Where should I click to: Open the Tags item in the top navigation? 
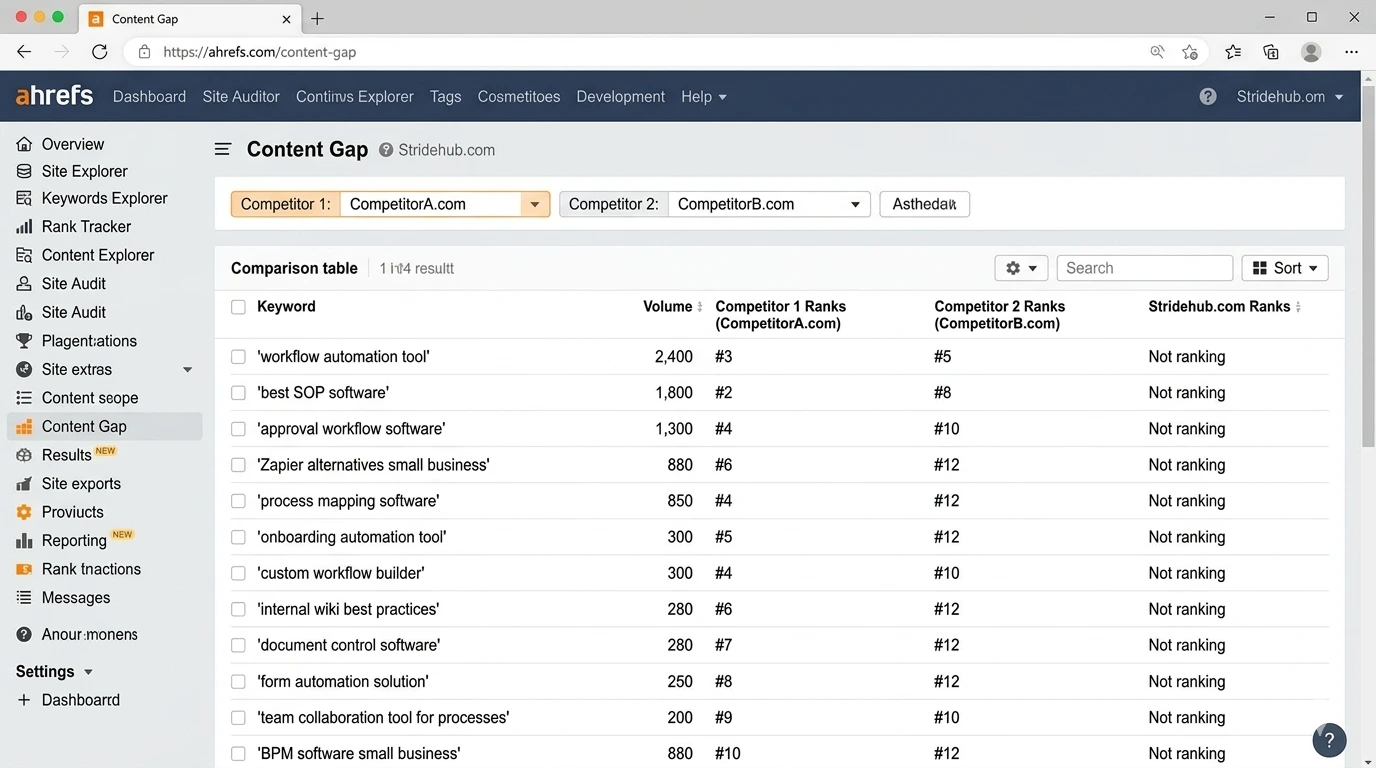(x=446, y=97)
